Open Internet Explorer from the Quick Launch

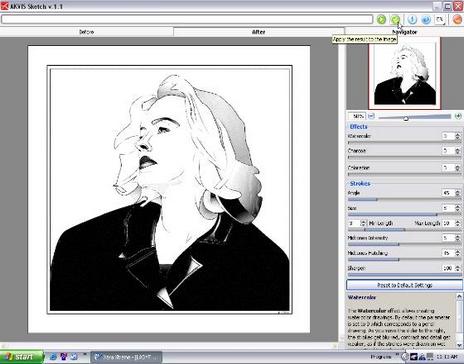53,357
